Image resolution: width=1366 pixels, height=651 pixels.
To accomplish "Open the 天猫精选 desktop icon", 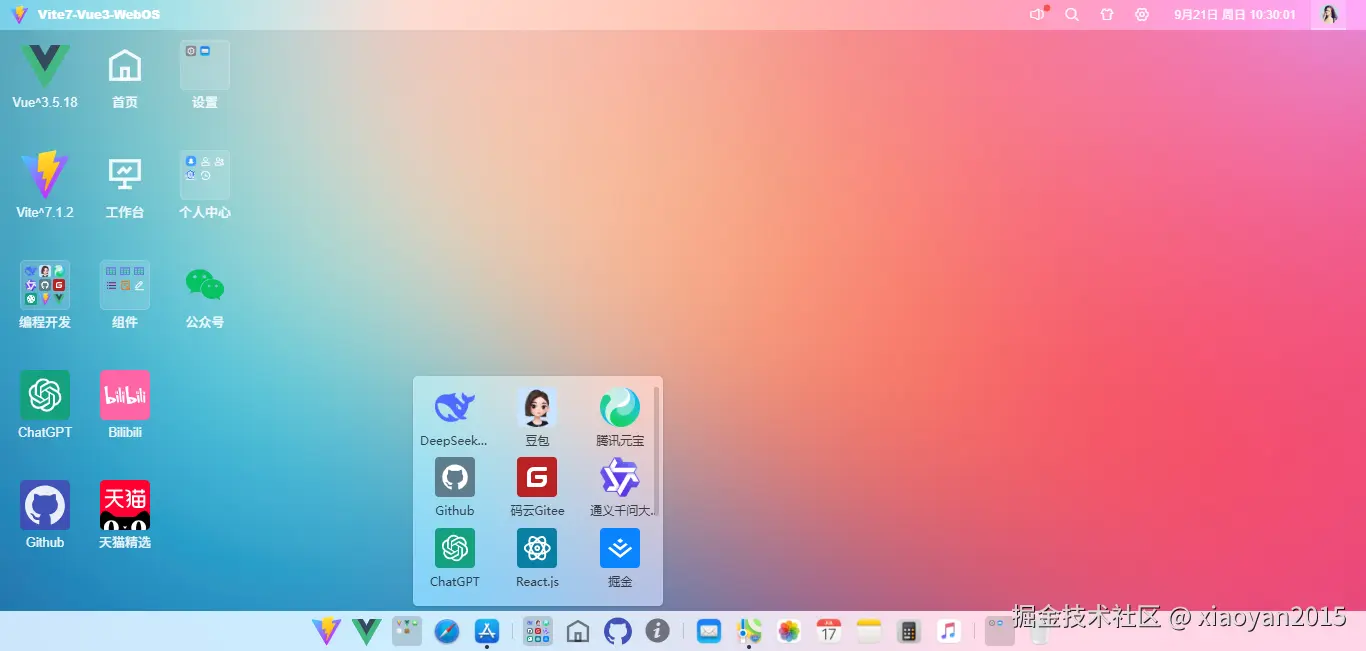I will [x=124, y=503].
